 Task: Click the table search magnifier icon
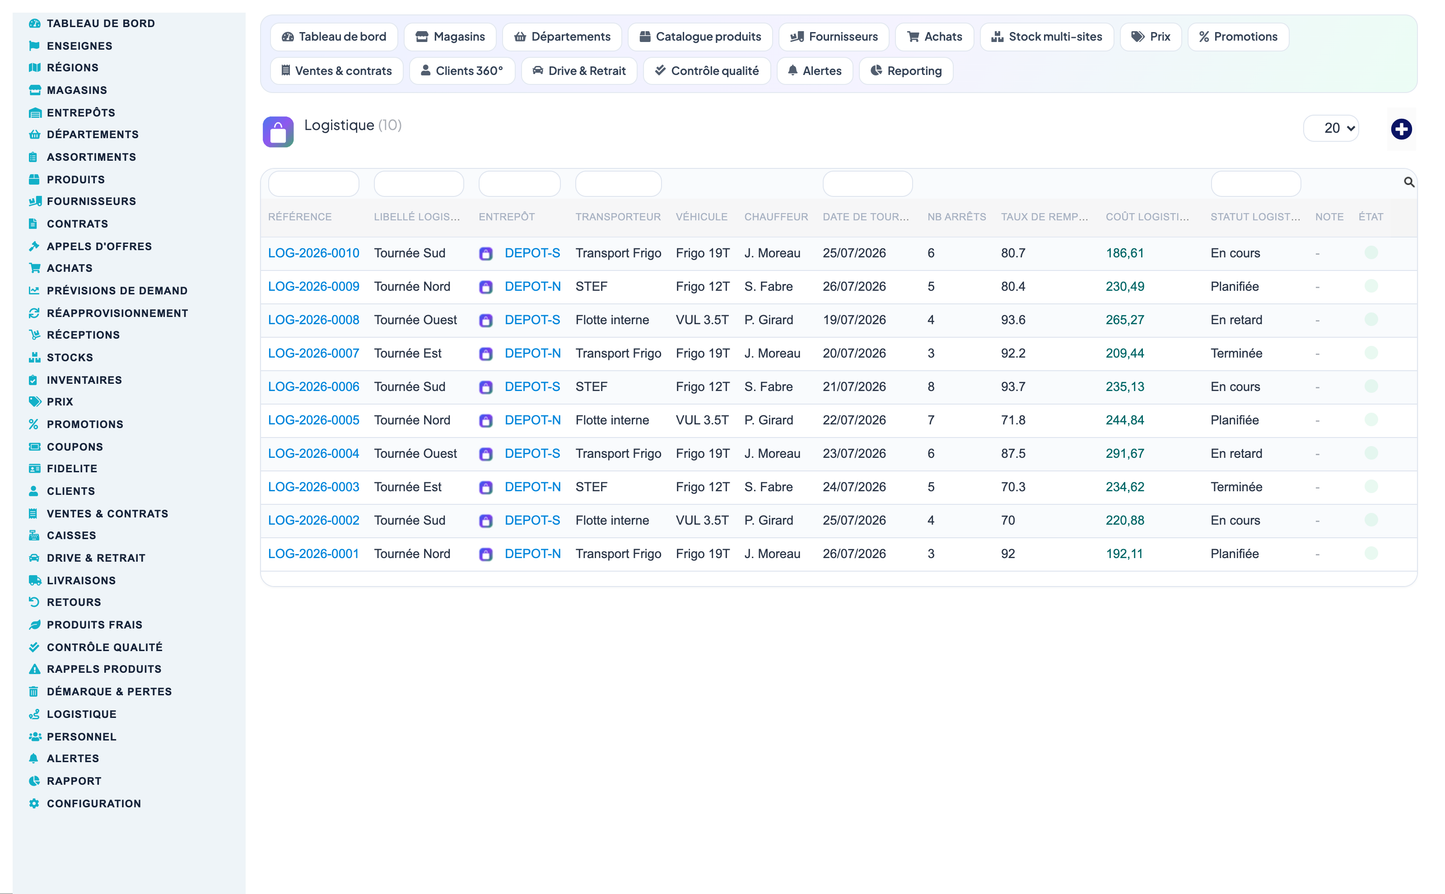(x=1409, y=182)
